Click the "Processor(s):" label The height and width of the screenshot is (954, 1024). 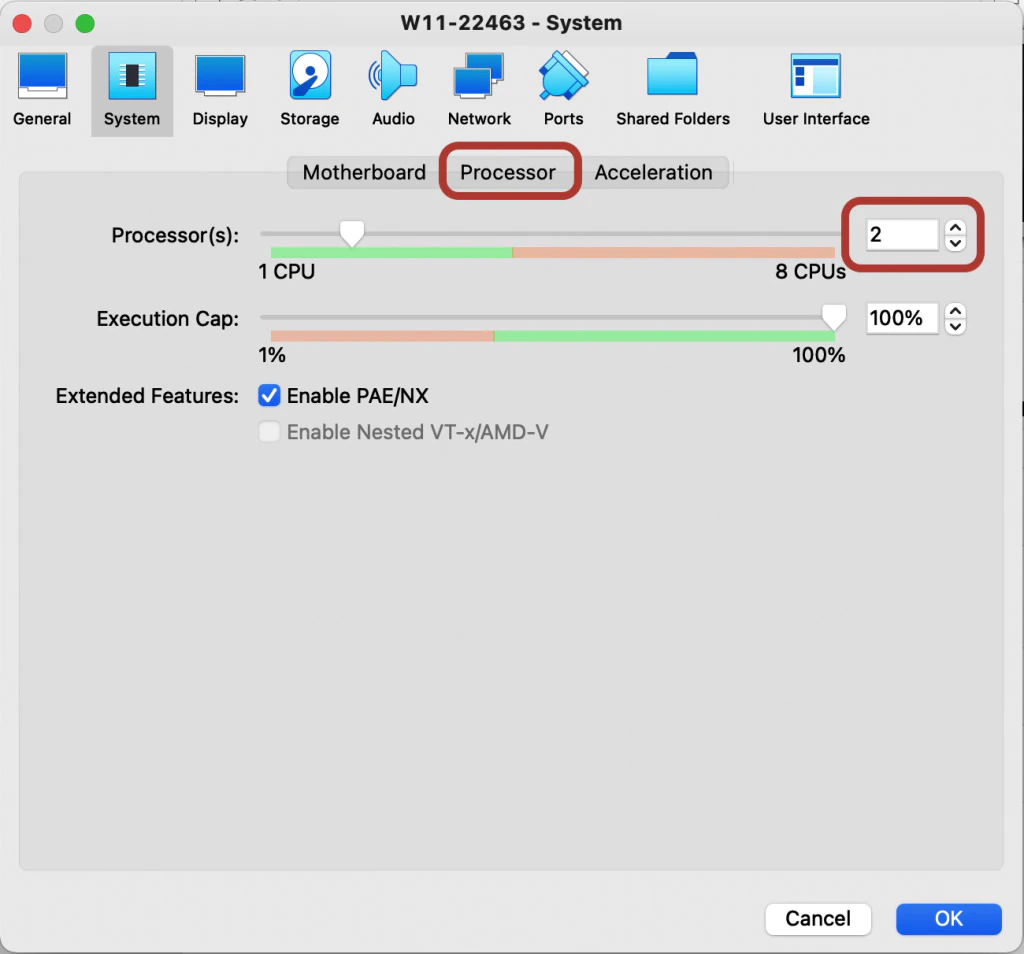pos(175,235)
